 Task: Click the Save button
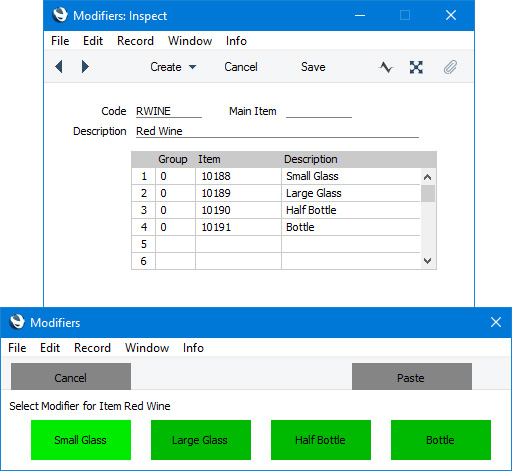point(313,67)
